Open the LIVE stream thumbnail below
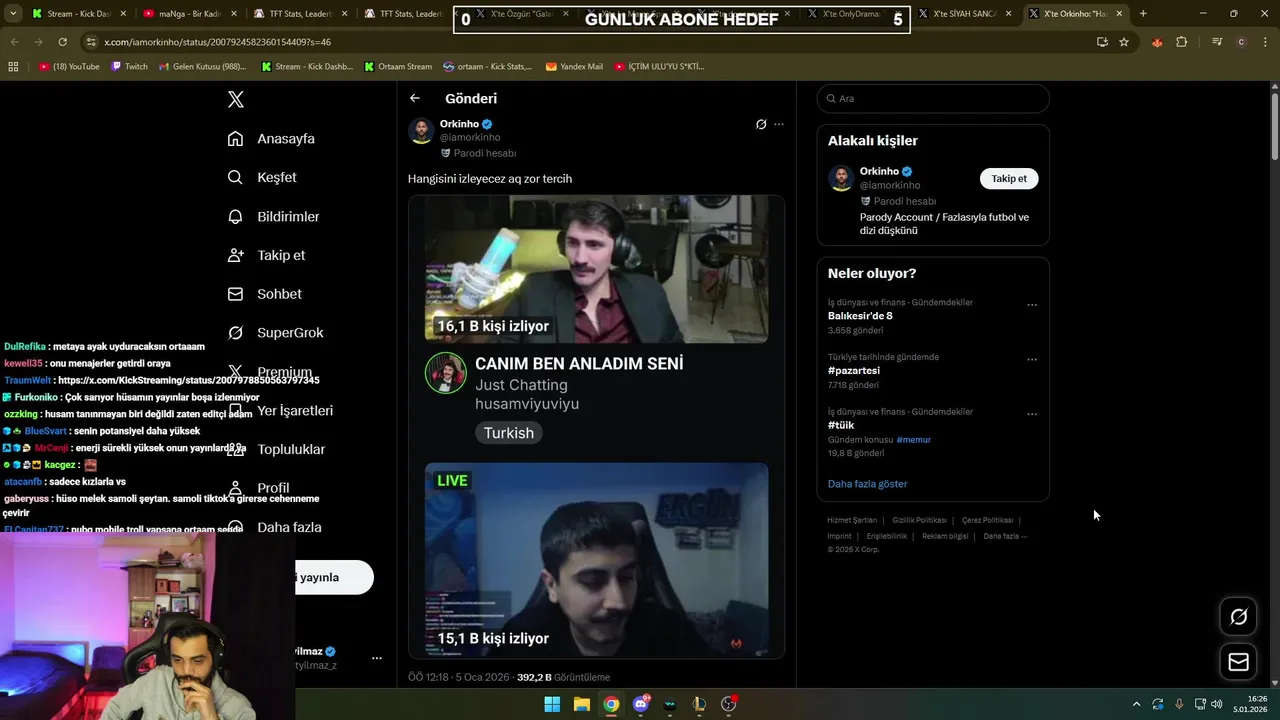Image resolution: width=1280 pixels, height=720 pixels. (x=596, y=559)
